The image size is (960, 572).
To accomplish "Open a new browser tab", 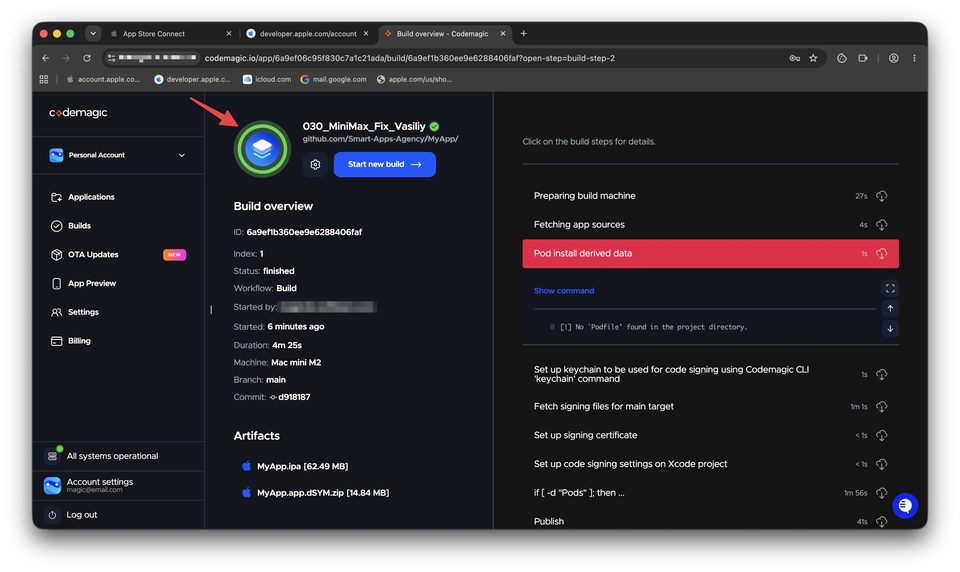I will pos(523,34).
